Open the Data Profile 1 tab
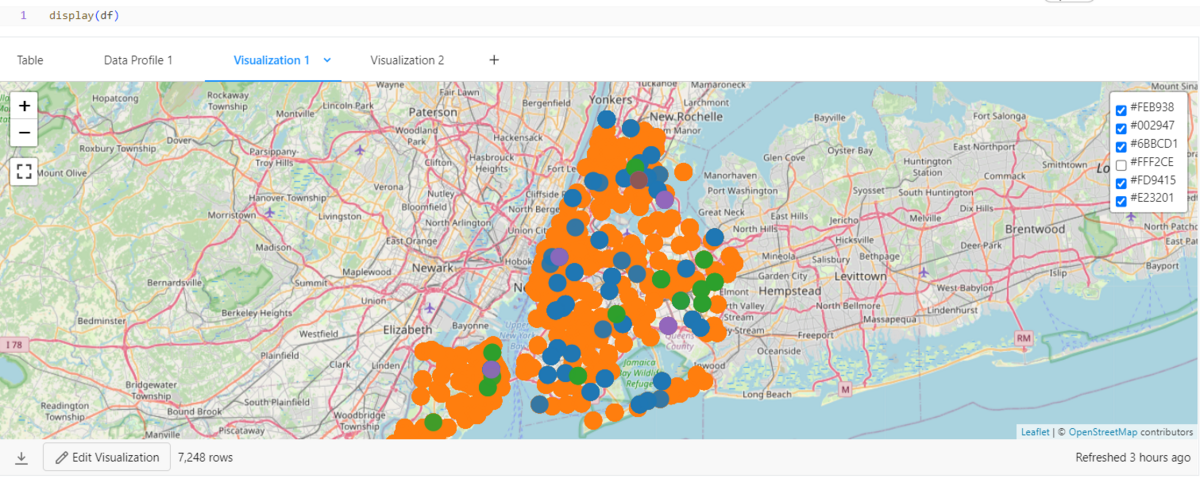Screen dimensions: 1200x479 [138, 60]
